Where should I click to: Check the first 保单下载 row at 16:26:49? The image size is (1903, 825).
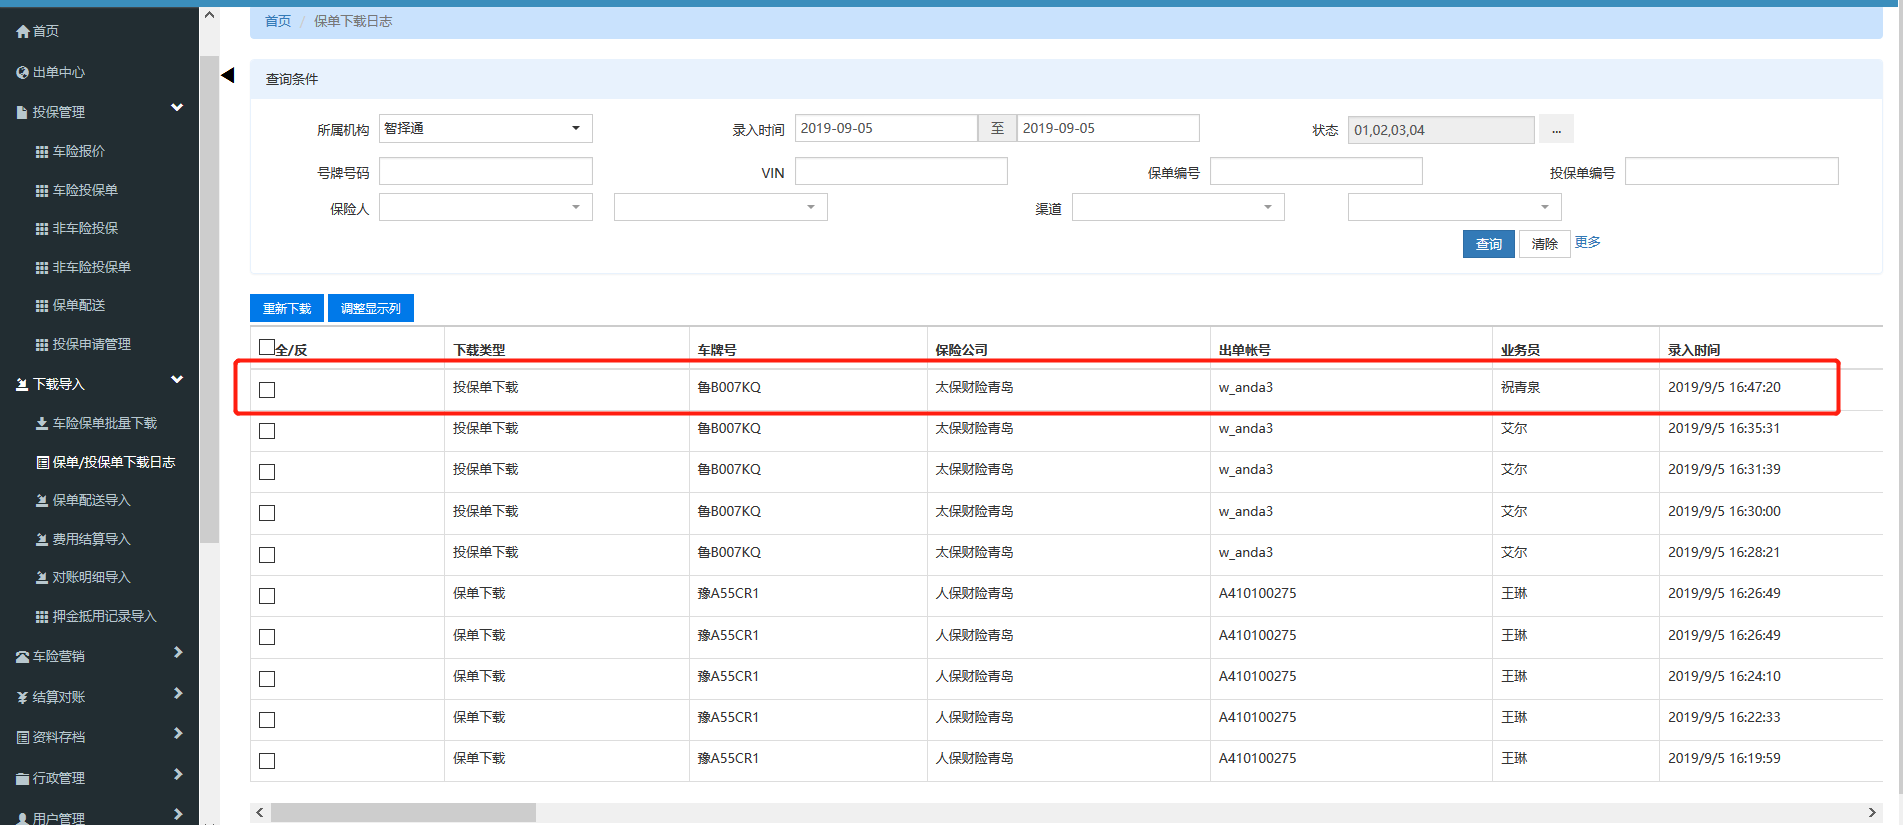[267, 596]
